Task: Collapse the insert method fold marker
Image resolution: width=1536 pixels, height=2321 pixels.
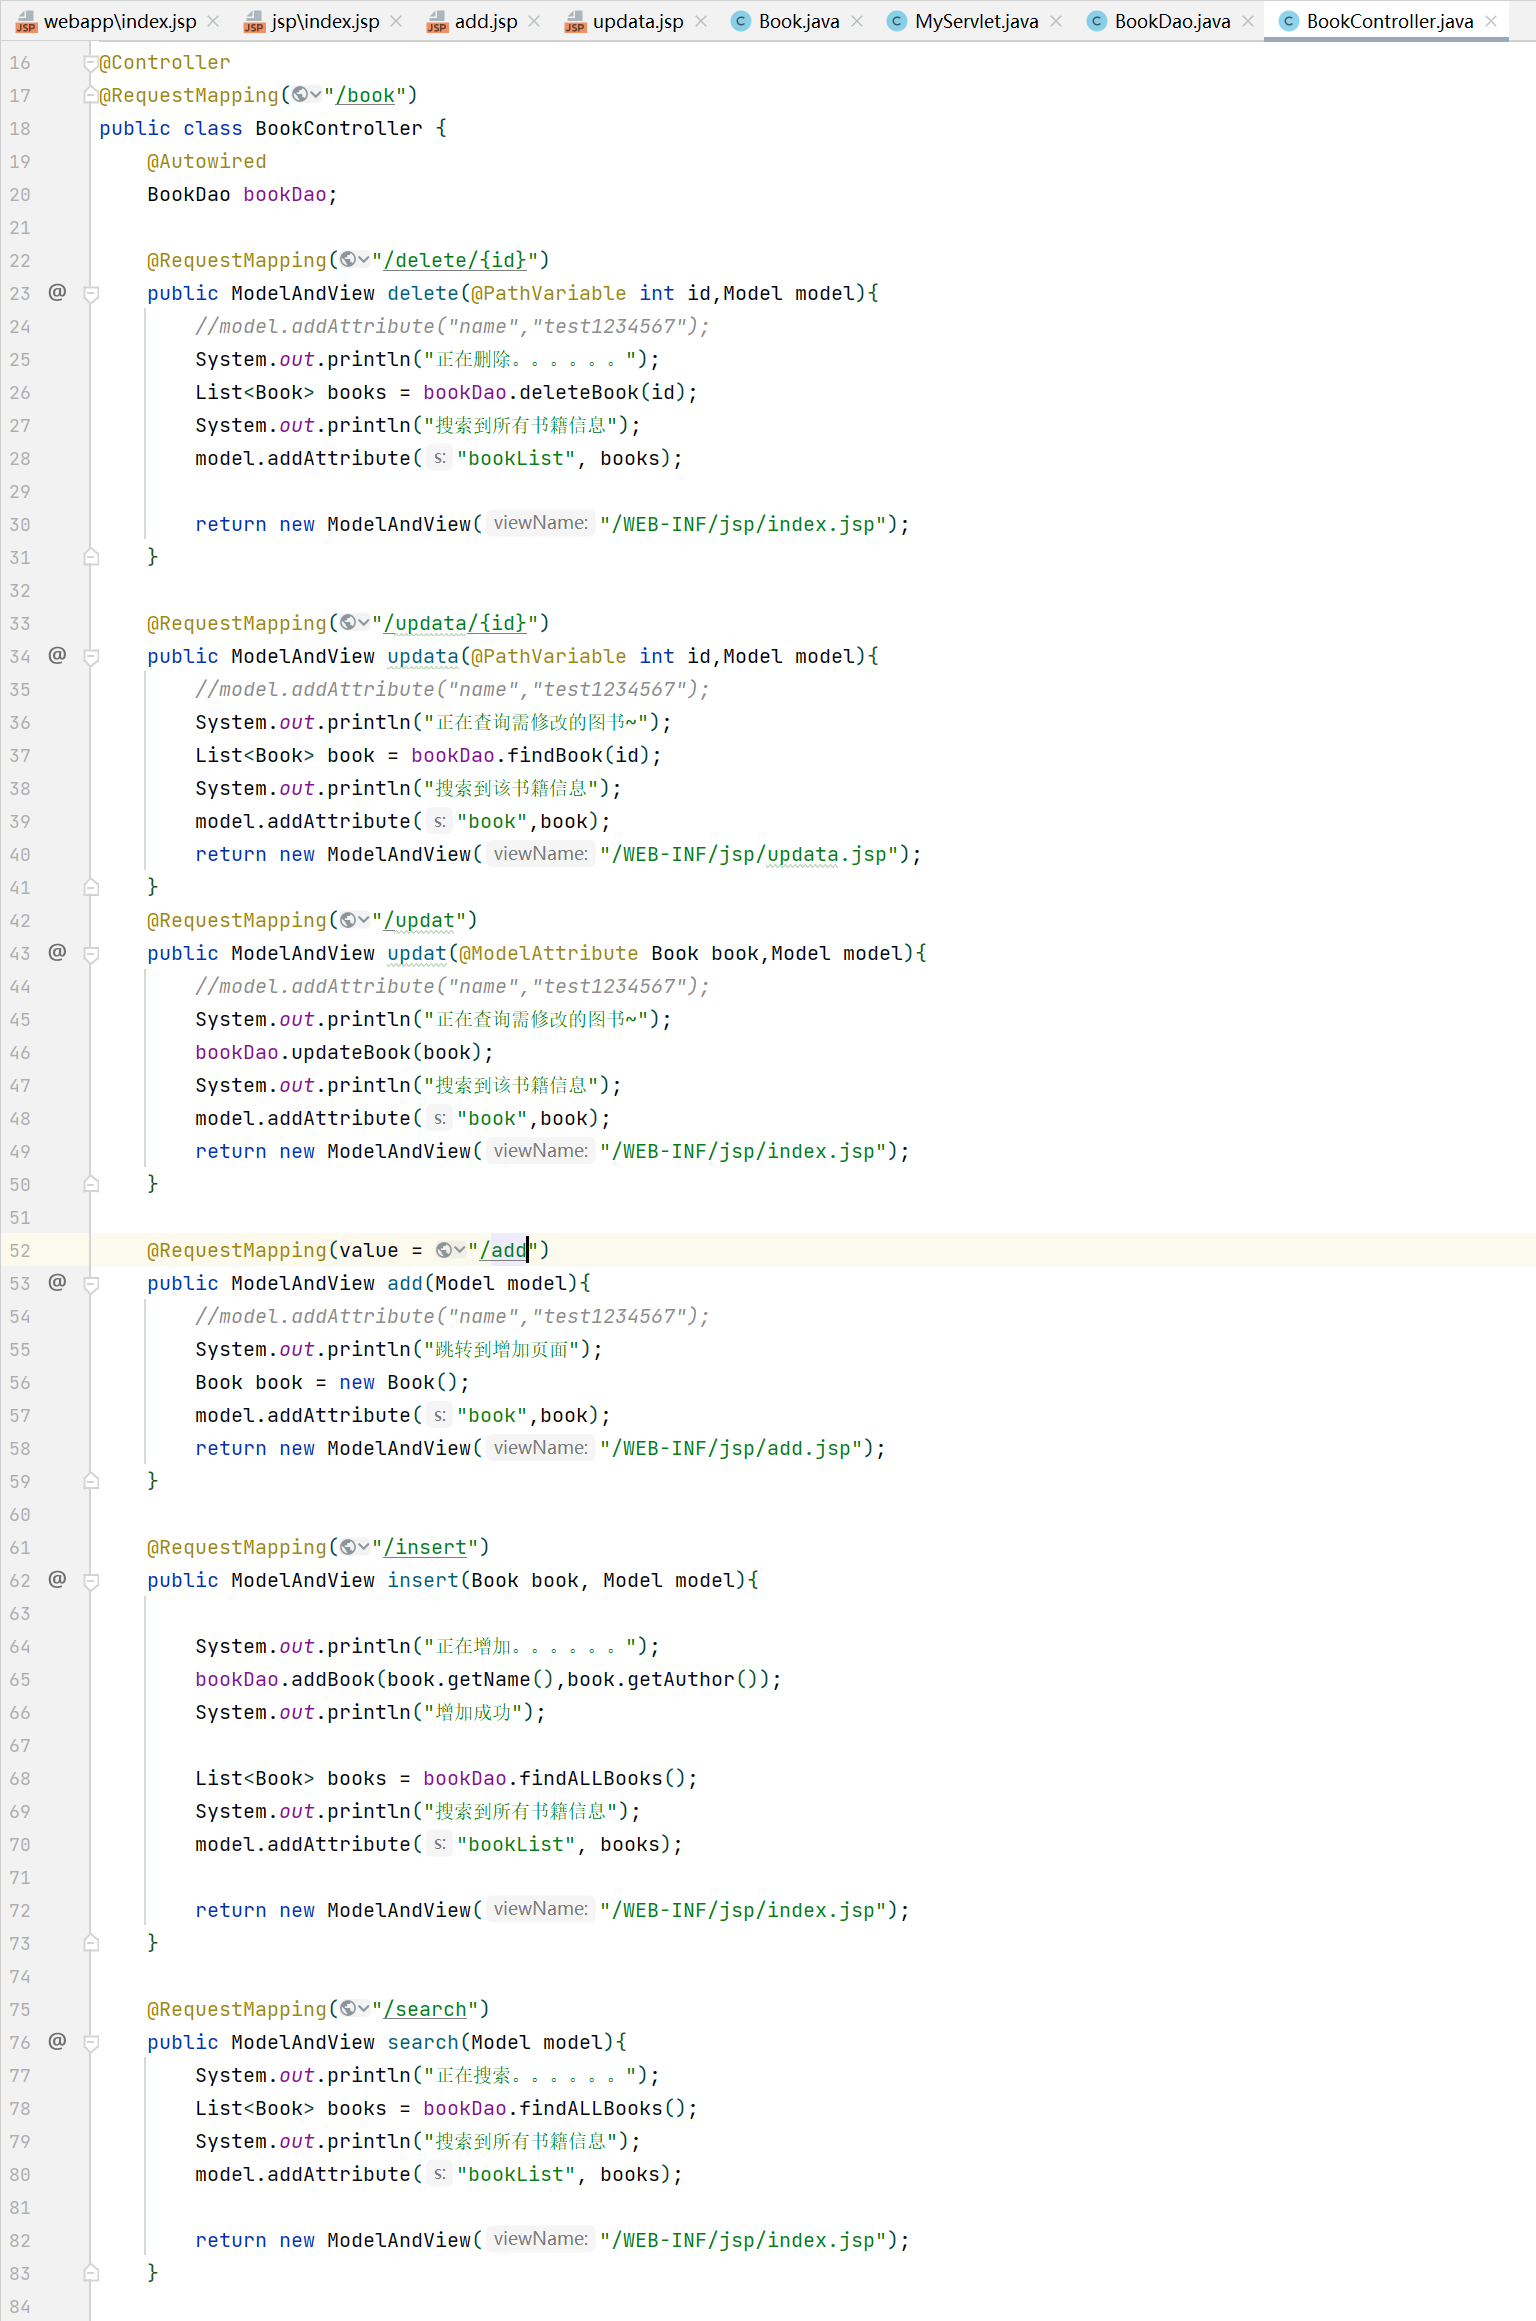Action: (91, 1580)
